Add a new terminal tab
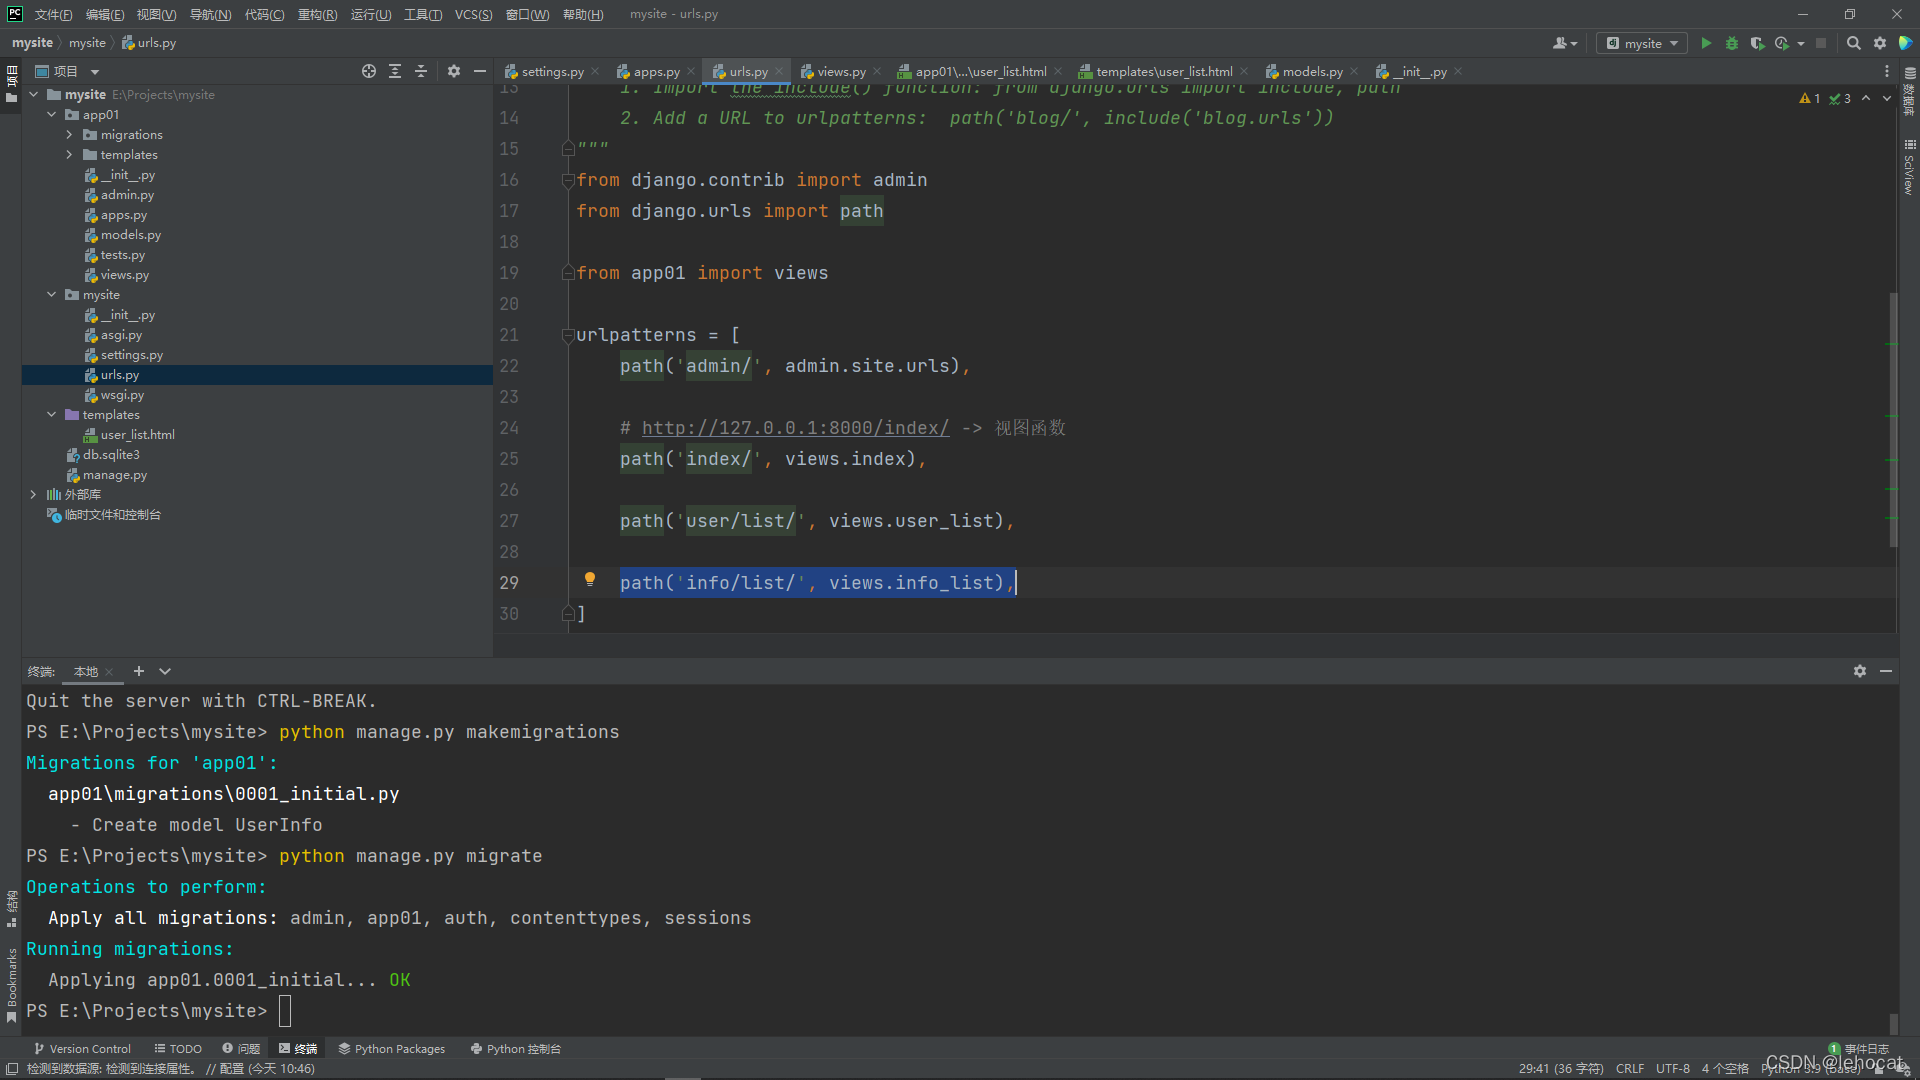Screen dimensions: 1920x1080 139,671
